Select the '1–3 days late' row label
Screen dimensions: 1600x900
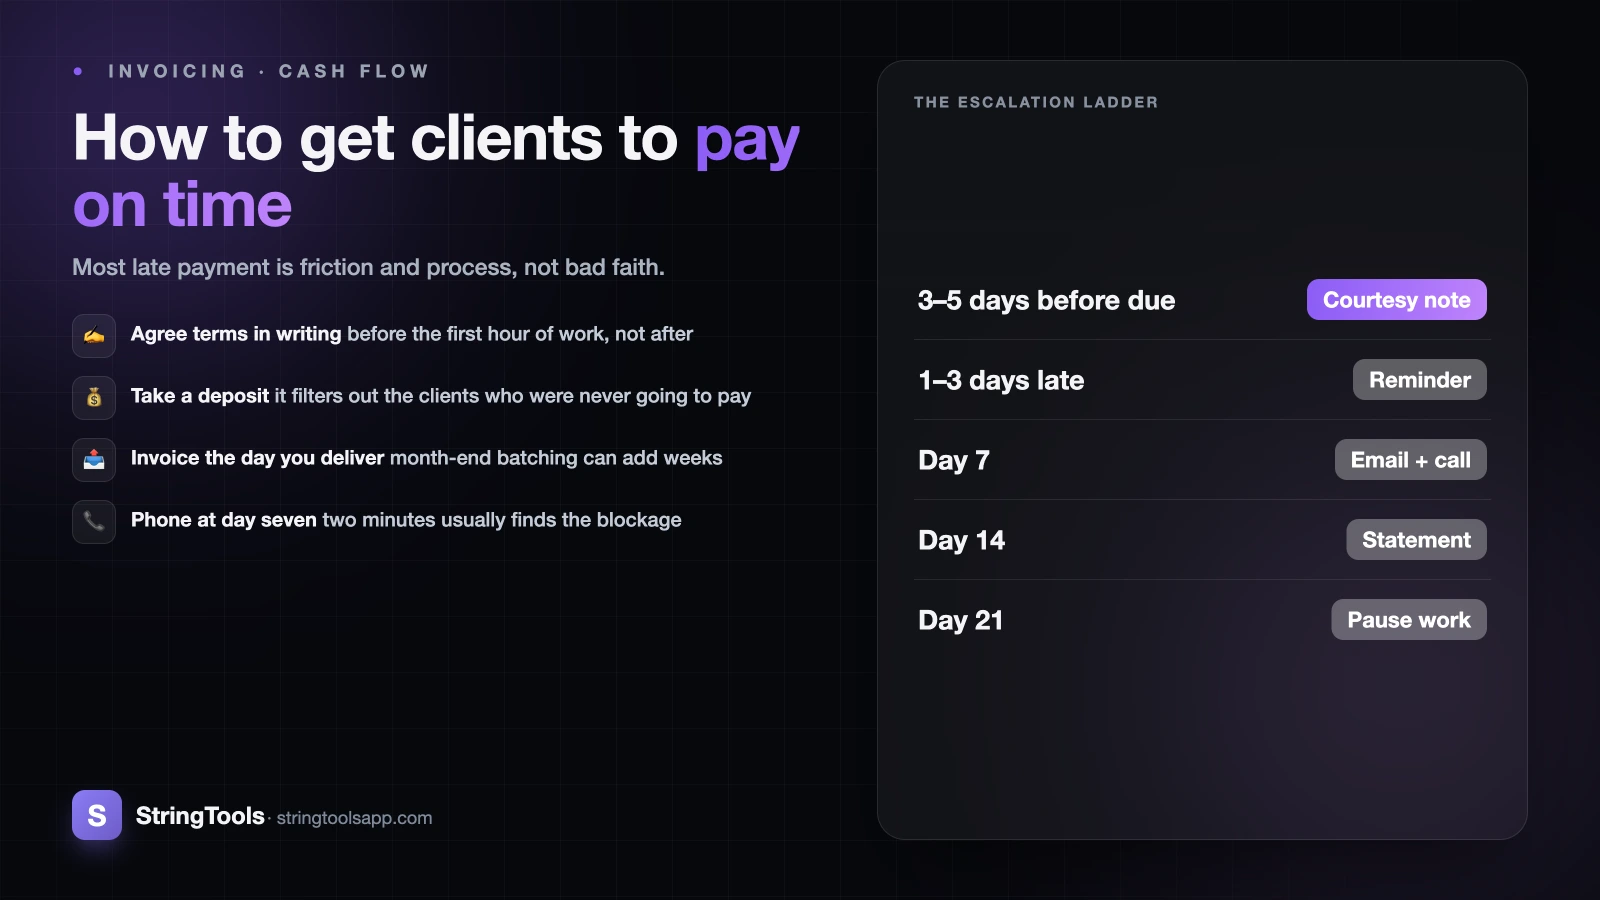pos(1001,380)
